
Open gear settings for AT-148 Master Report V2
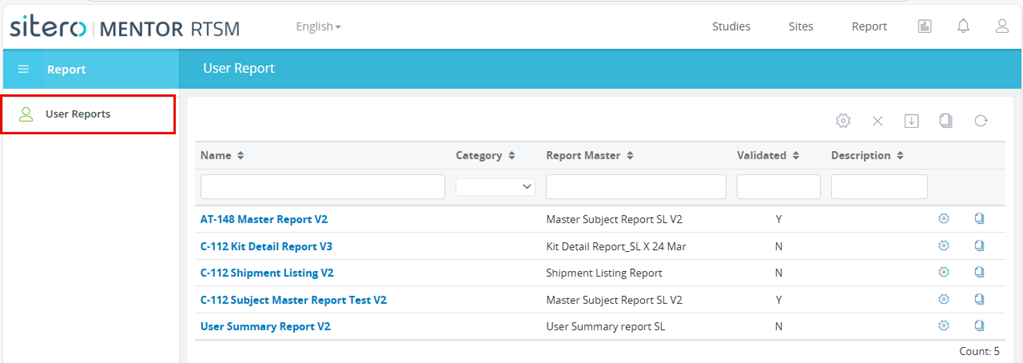943,219
